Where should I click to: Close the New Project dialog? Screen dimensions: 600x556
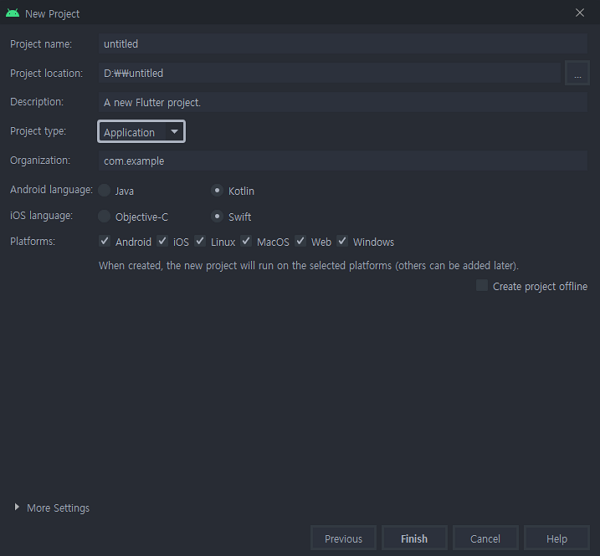580,13
